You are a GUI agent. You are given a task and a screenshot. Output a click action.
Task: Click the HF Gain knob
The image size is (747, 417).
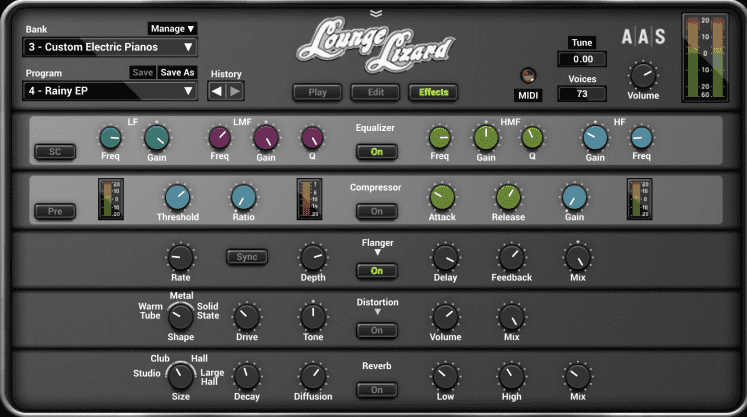click(x=595, y=138)
